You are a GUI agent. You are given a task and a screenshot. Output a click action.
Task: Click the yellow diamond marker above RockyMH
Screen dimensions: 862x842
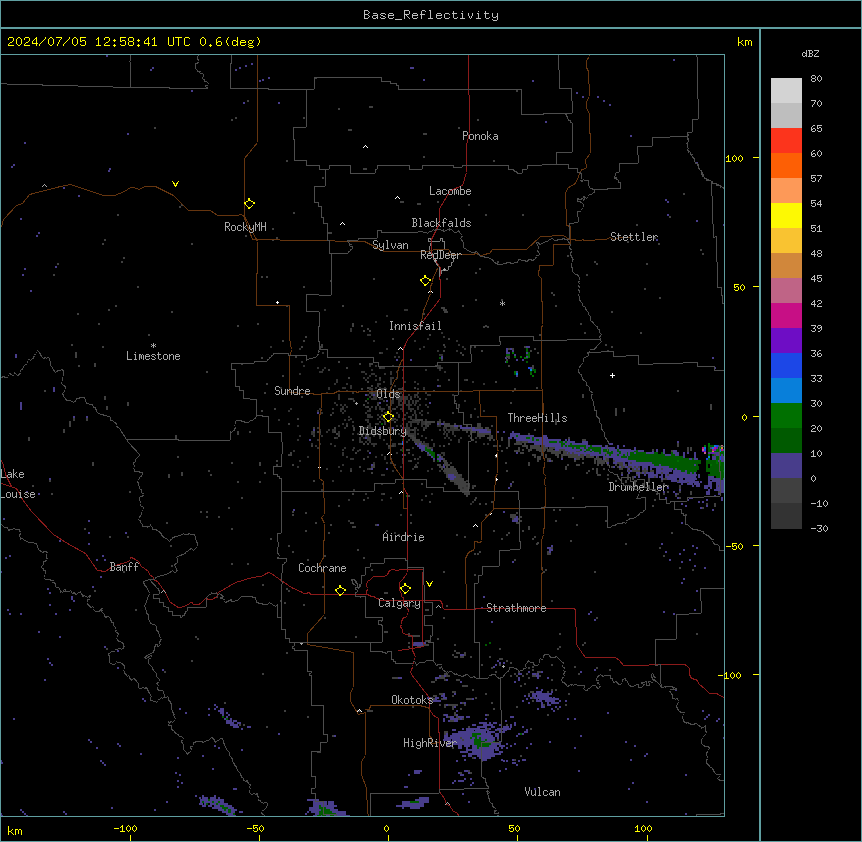(249, 204)
